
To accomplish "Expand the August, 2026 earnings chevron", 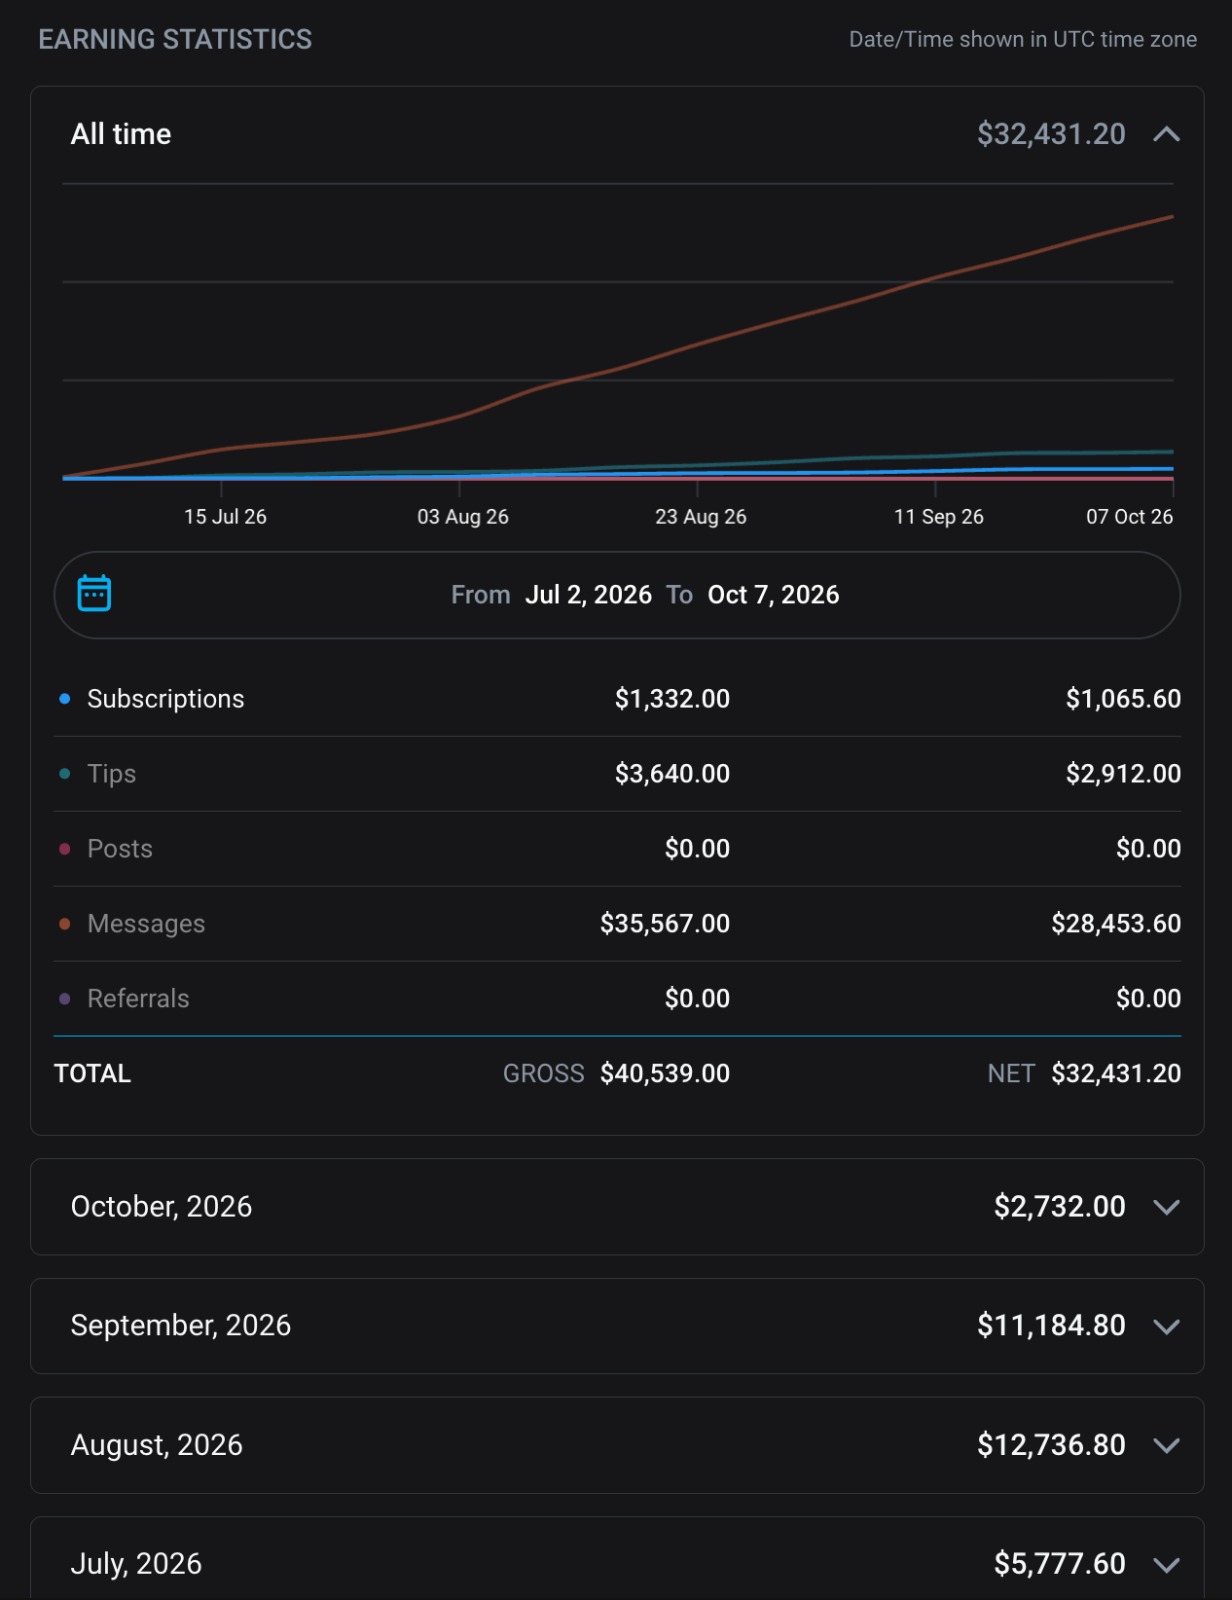I will tap(1166, 1445).
